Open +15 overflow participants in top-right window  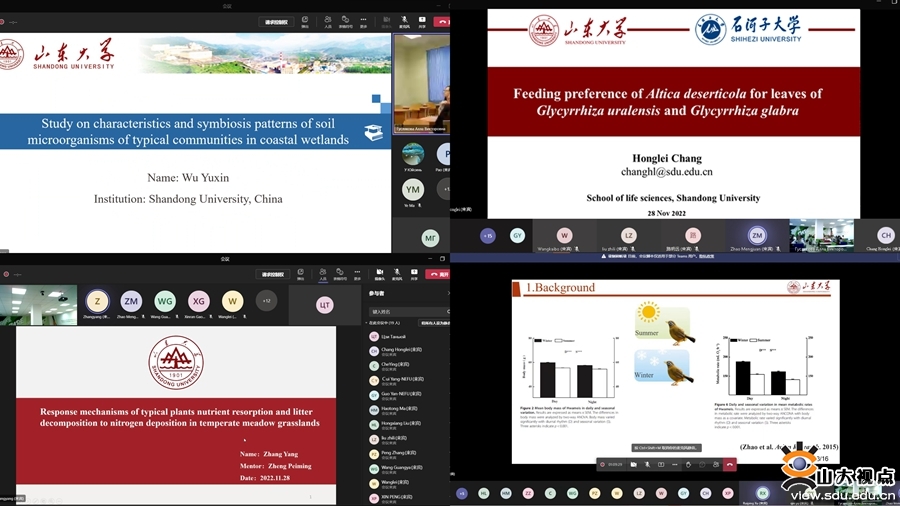coord(488,236)
